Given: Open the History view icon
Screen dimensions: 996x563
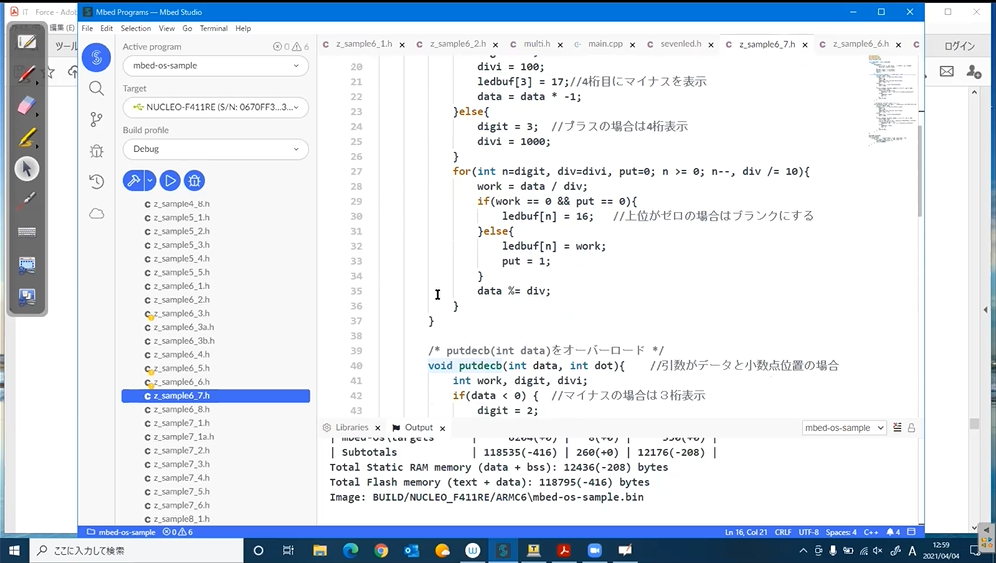Looking at the screenshot, I should tap(96, 182).
